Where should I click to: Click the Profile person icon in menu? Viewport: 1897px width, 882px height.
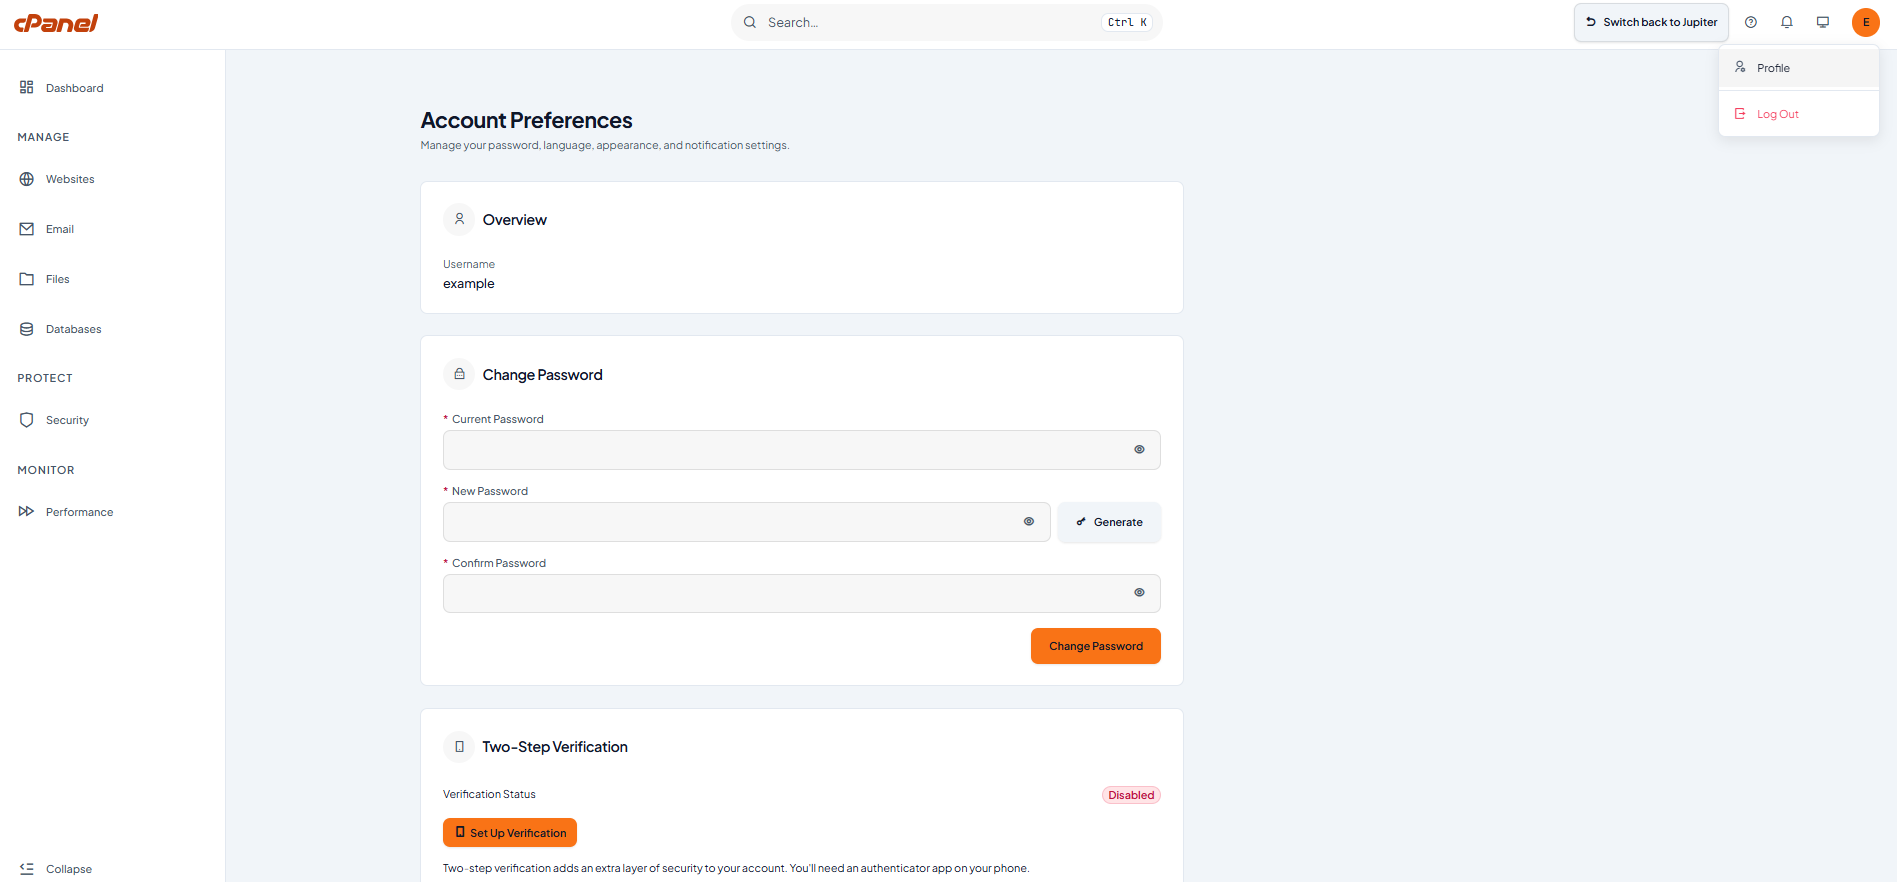tap(1740, 67)
